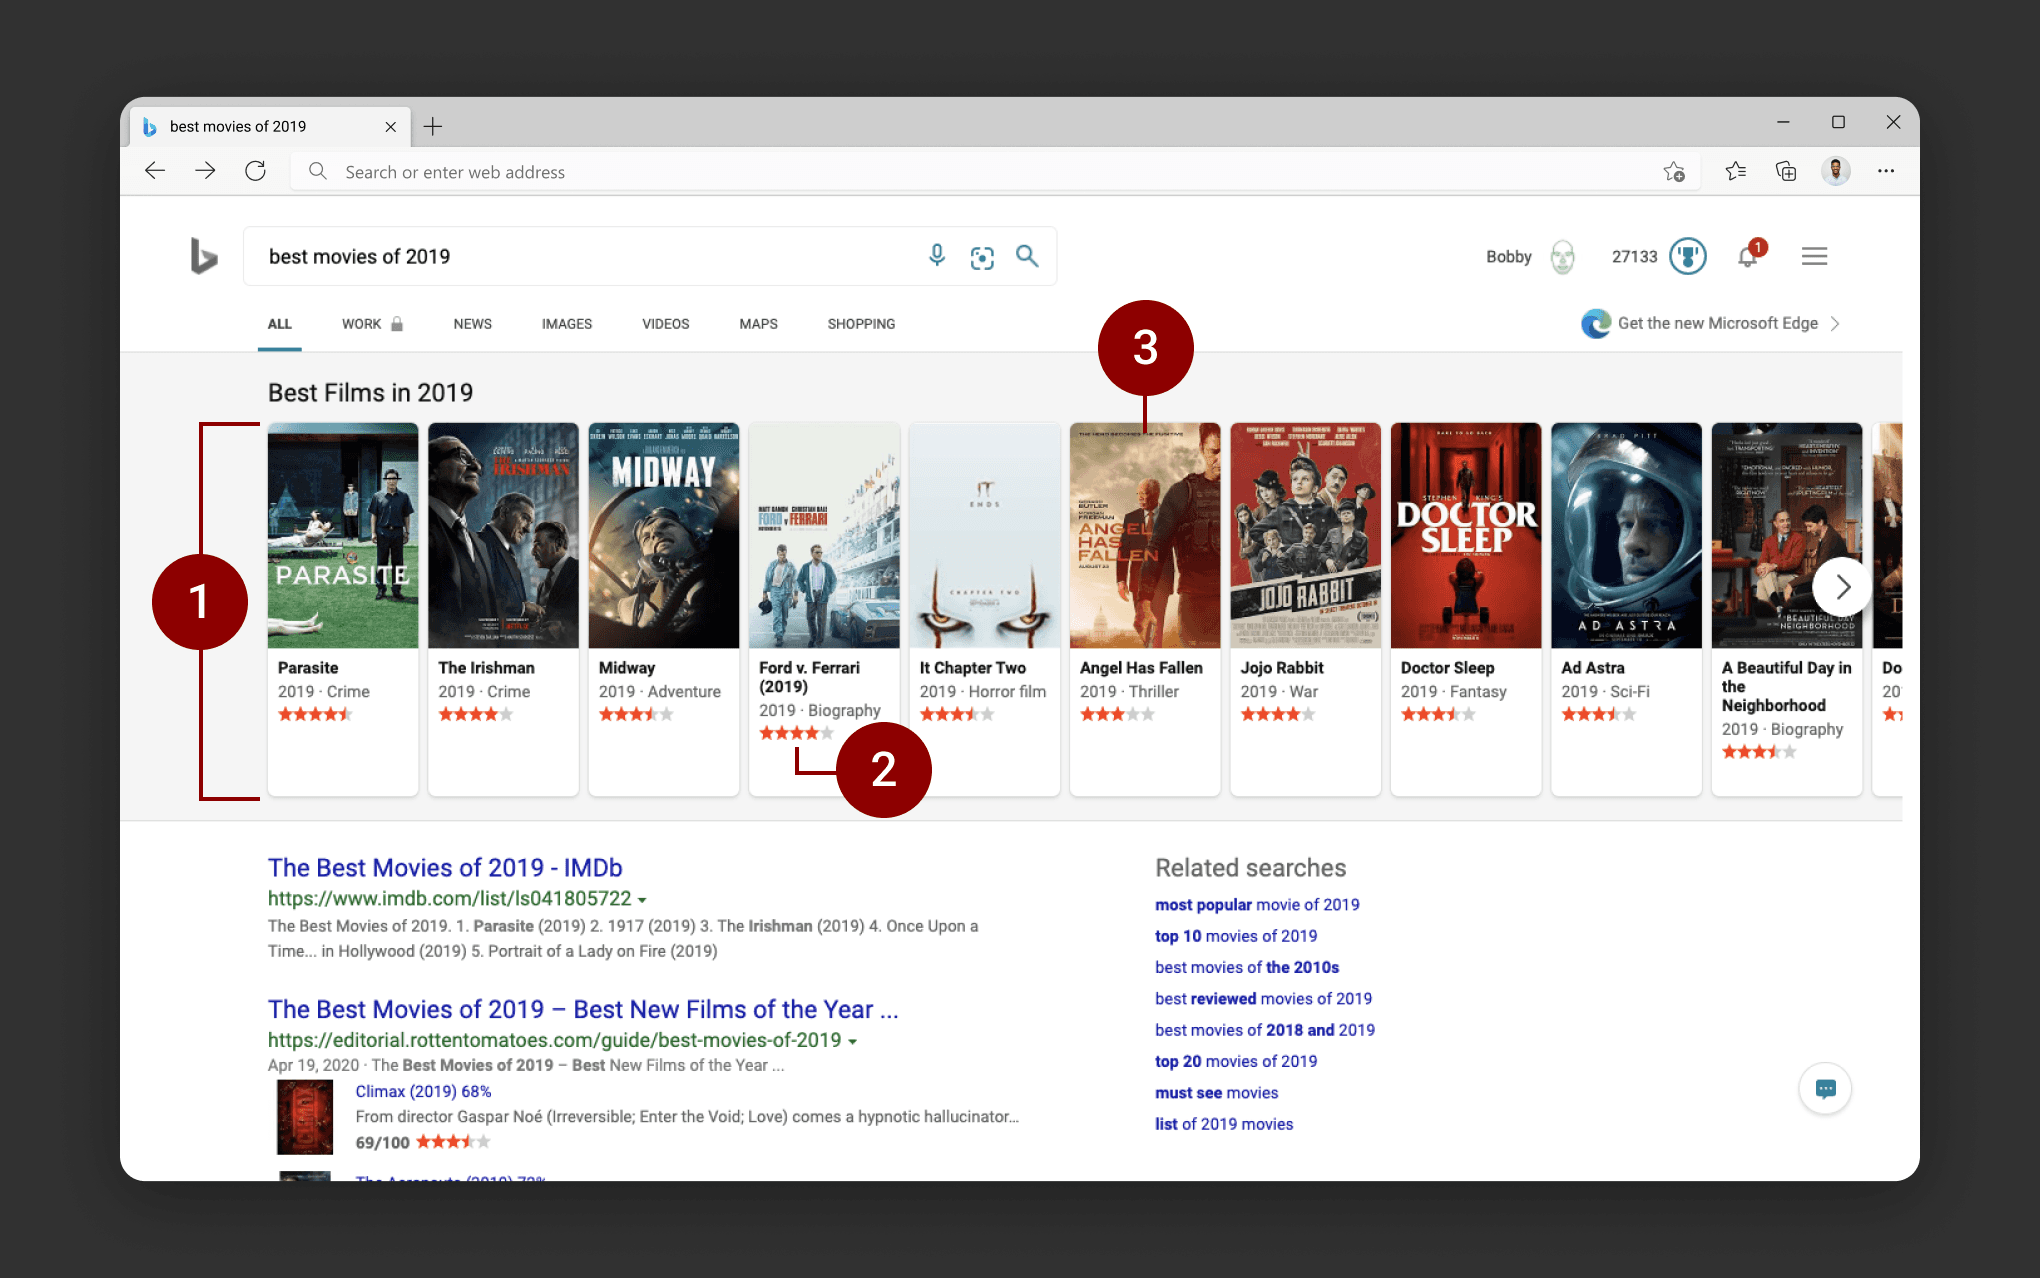2040x1278 pixels.
Task: Open visual search camera icon
Action: pos(982,257)
